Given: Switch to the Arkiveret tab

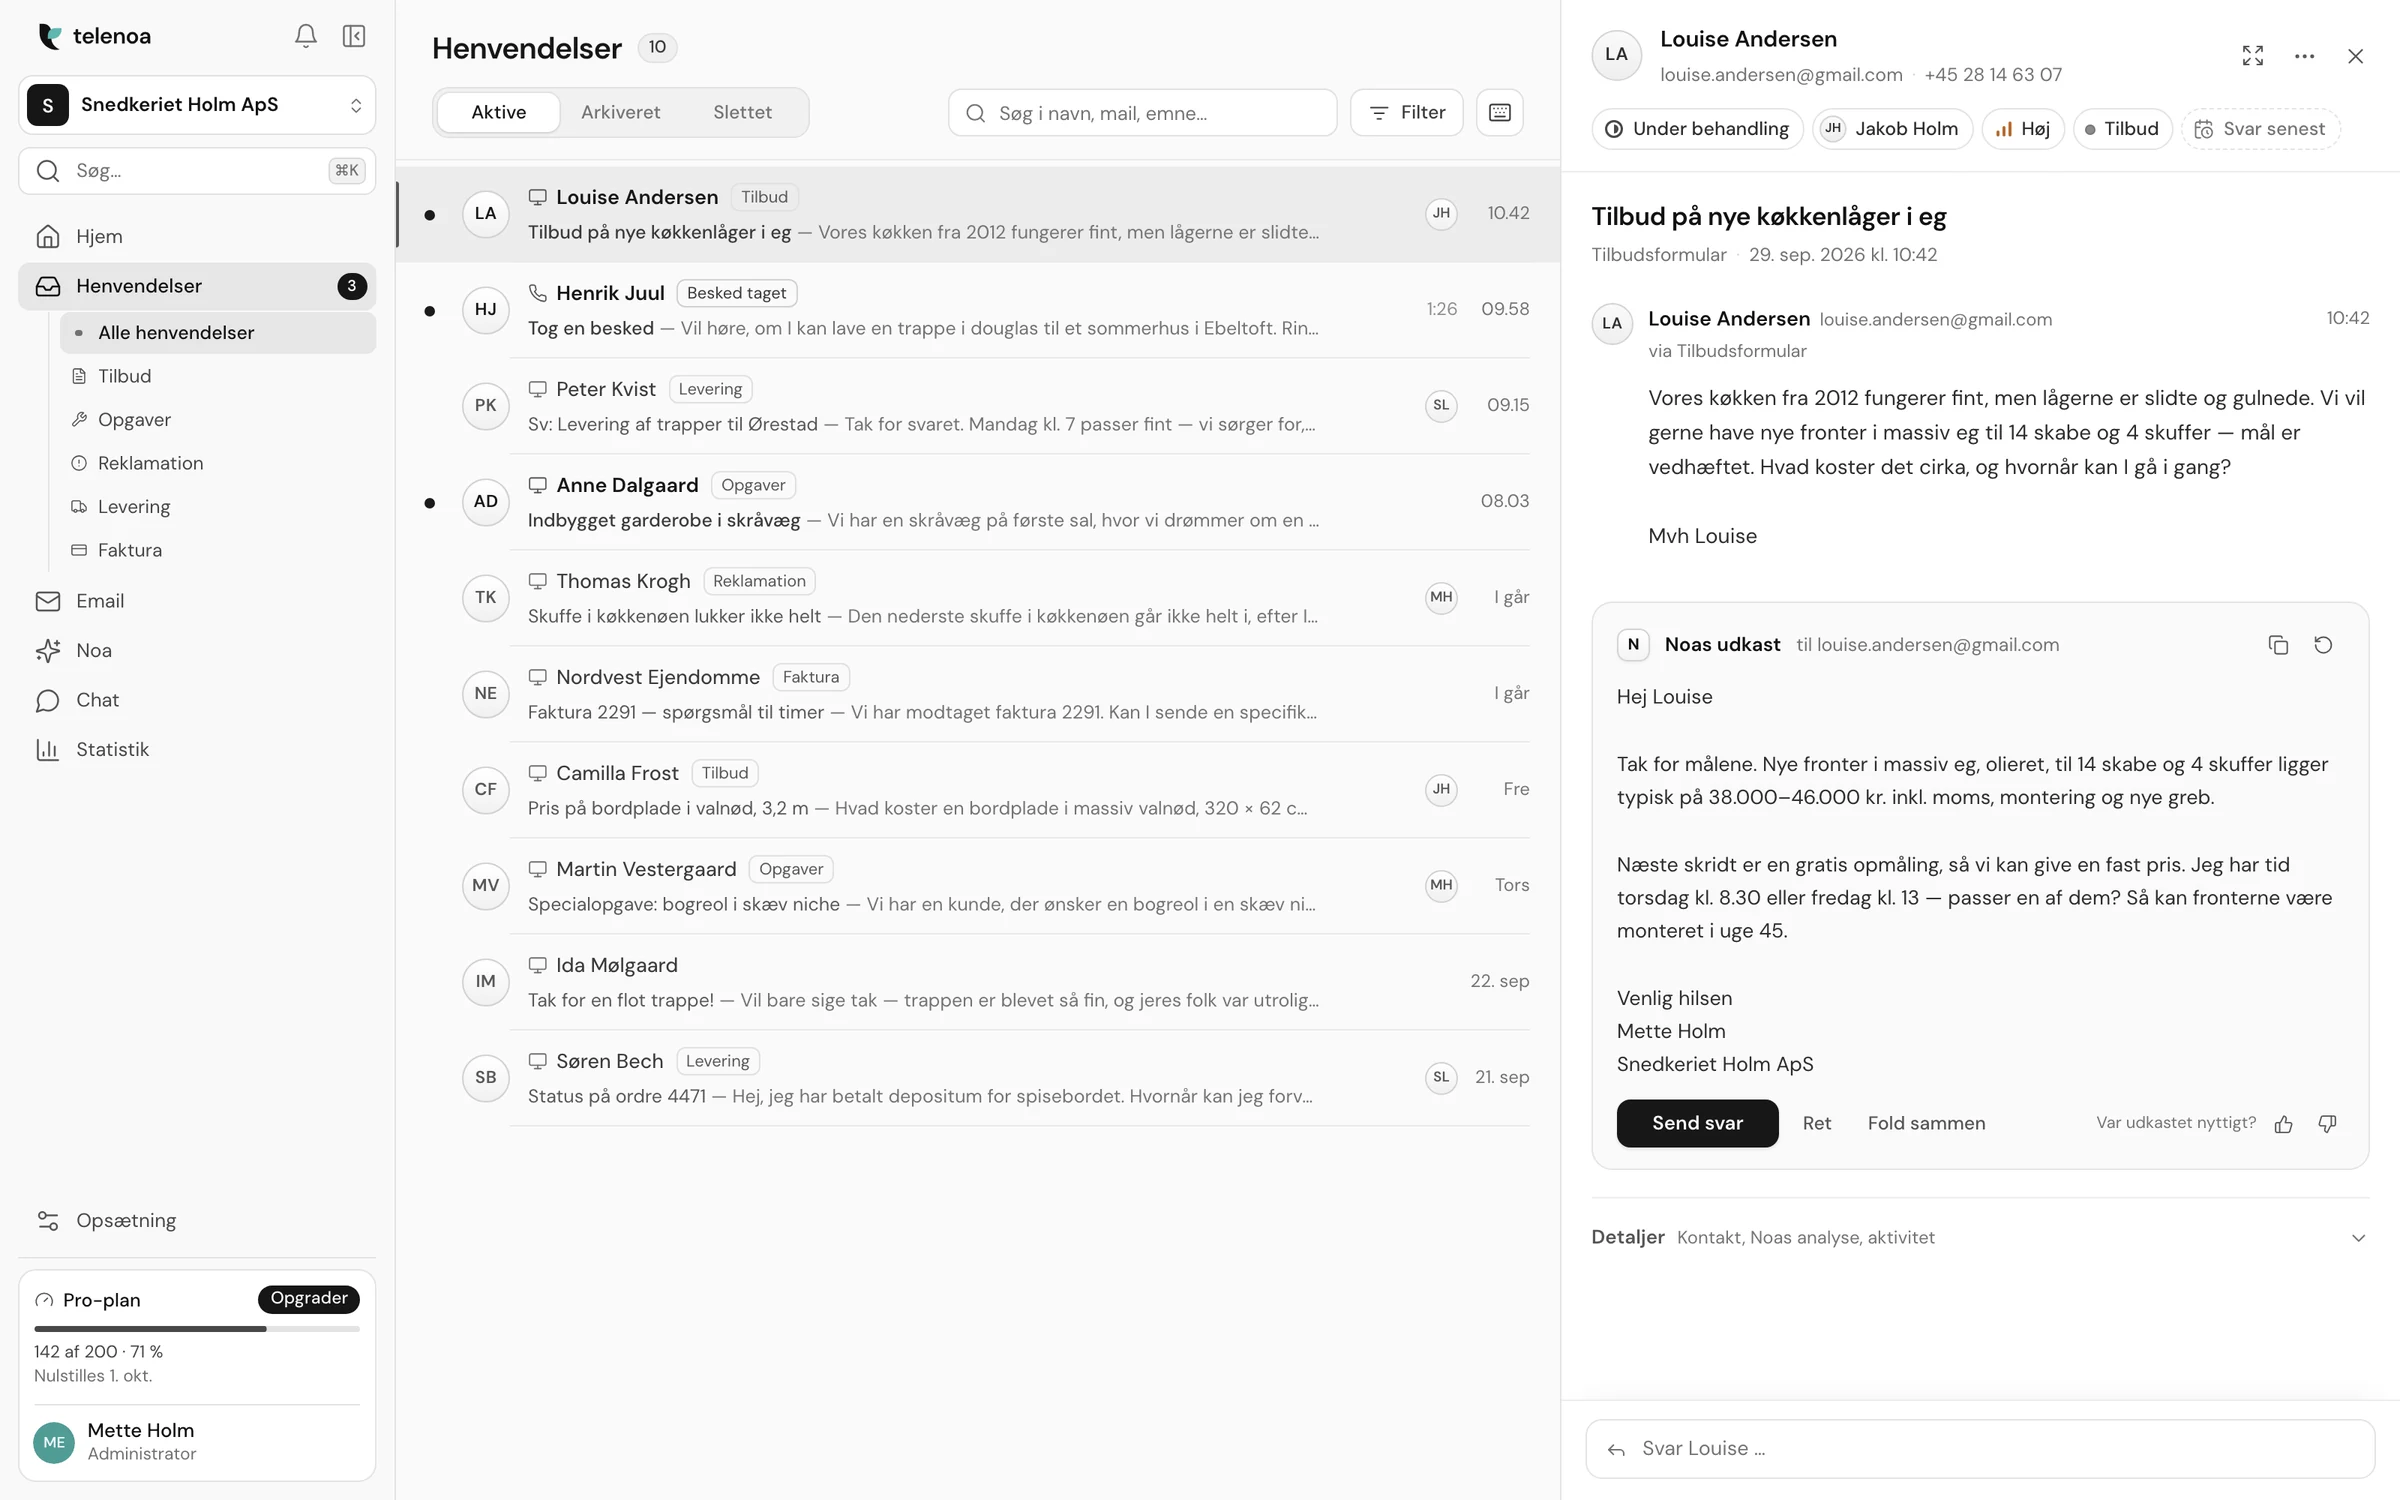Looking at the screenshot, I should pyautogui.click(x=621, y=112).
